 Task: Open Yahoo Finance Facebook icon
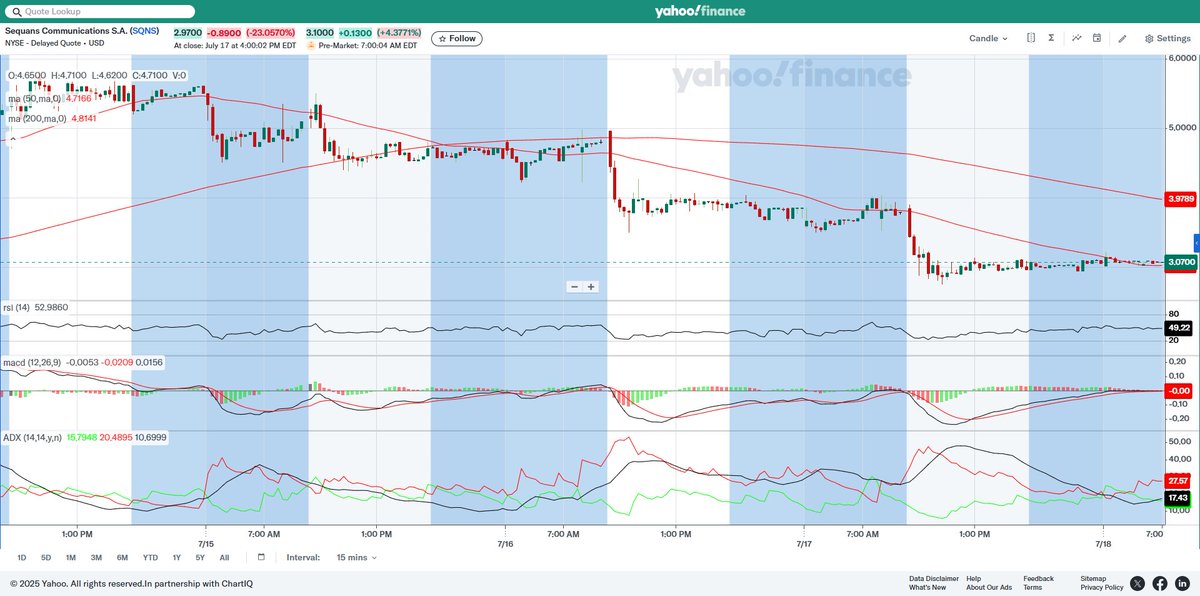pos(1160,583)
